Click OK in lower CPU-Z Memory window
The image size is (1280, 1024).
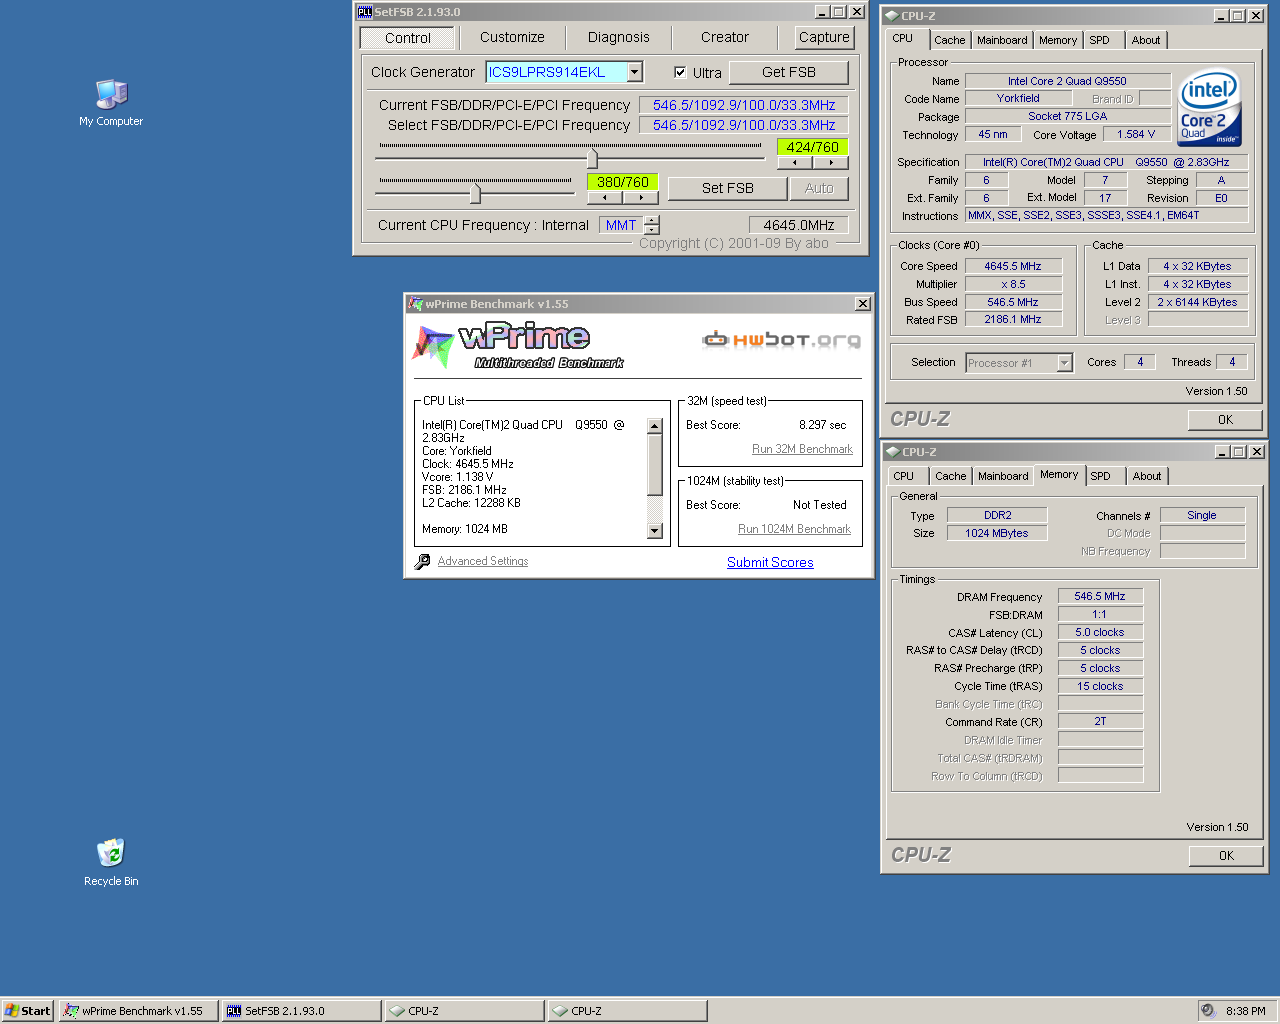coord(1226,856)
